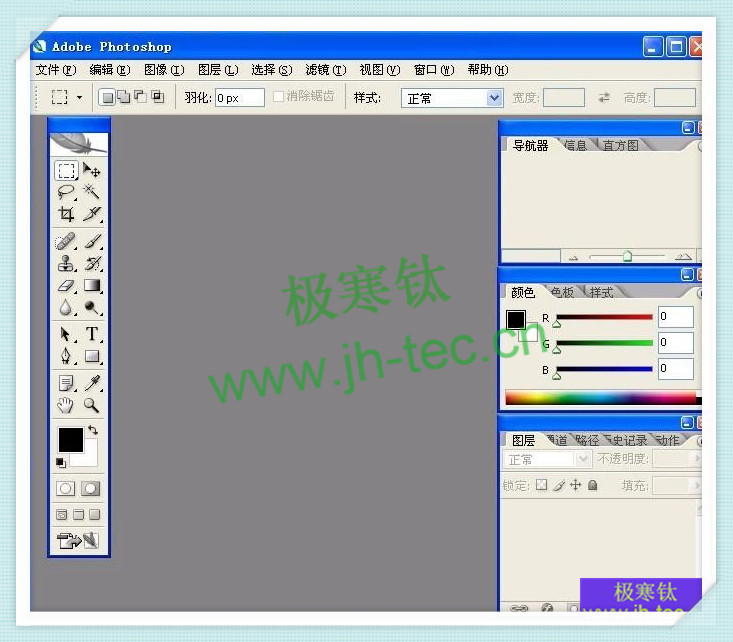Switch to the 直方图 tab

point(620,145)
